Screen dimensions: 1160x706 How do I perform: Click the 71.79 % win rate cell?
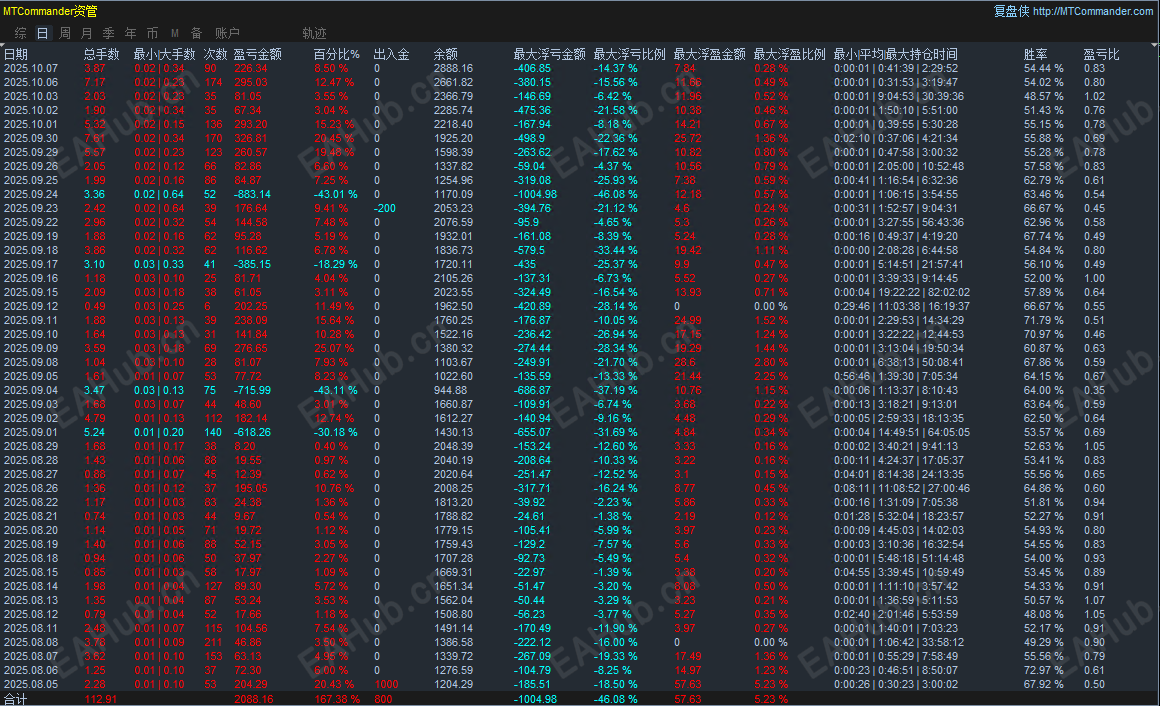point(1044,320)
